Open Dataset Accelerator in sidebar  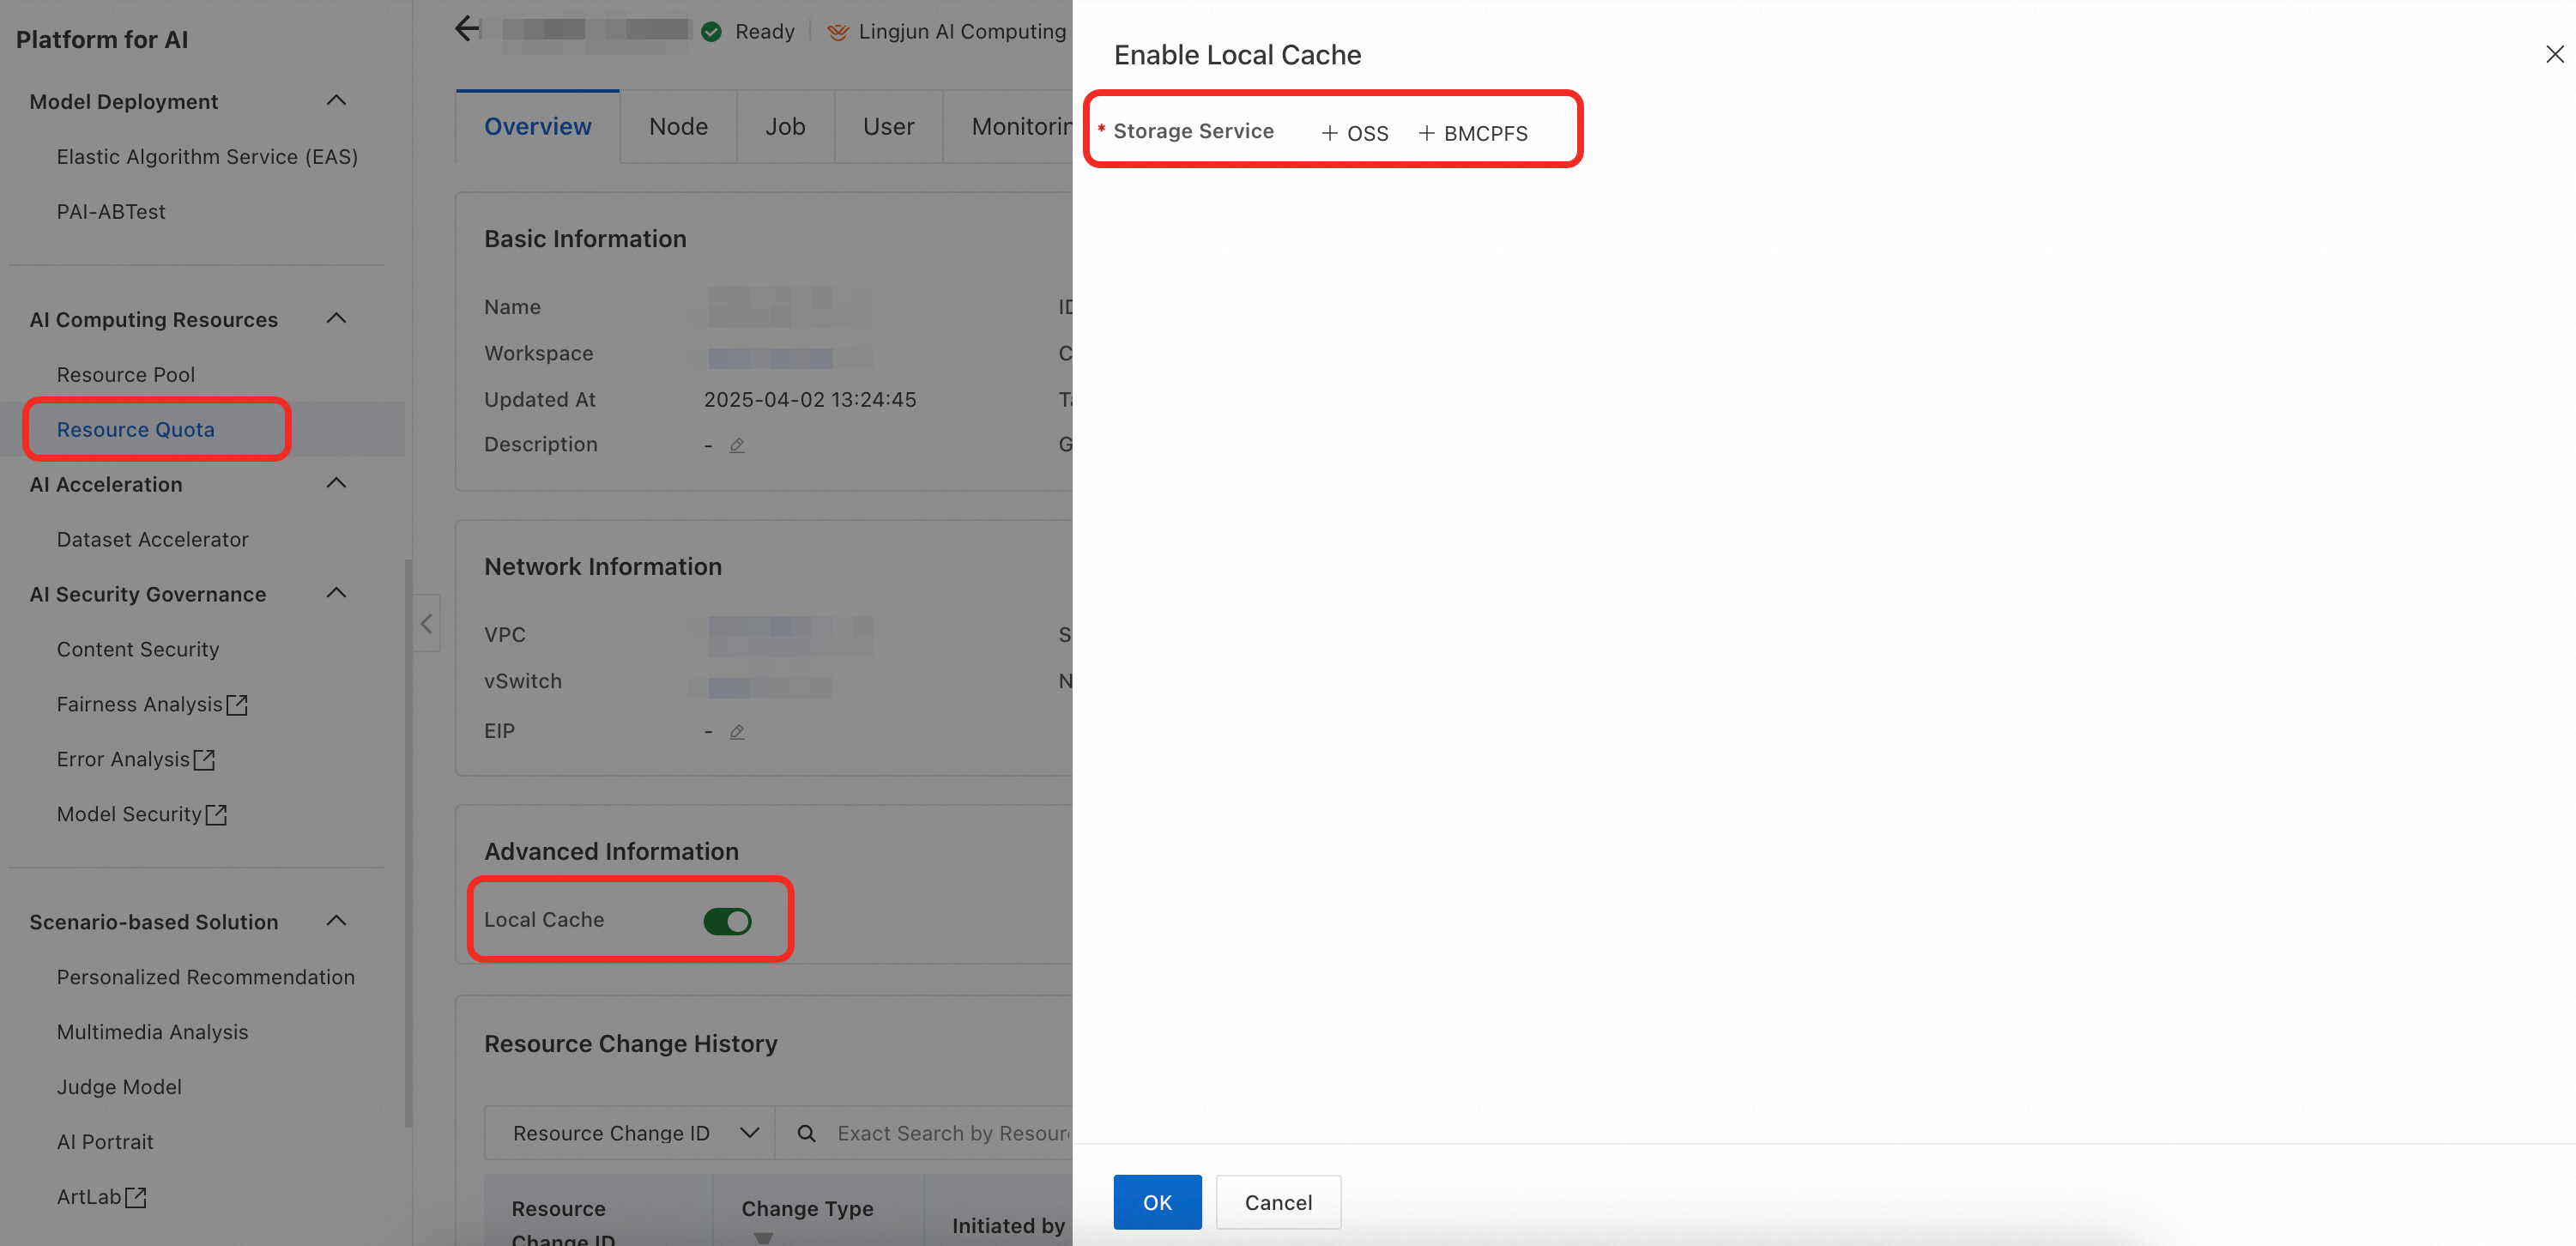152,539
